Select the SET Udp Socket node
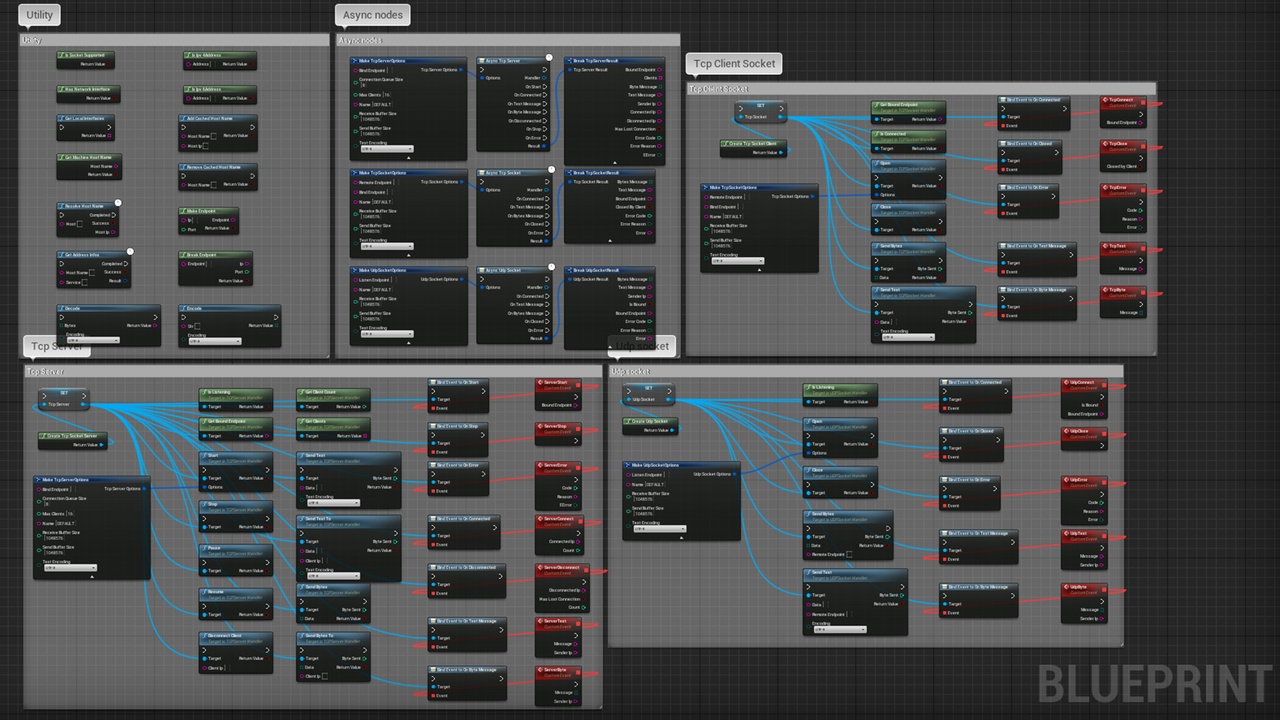Viewport: 1280px width, 720px height. coord(648,394)
